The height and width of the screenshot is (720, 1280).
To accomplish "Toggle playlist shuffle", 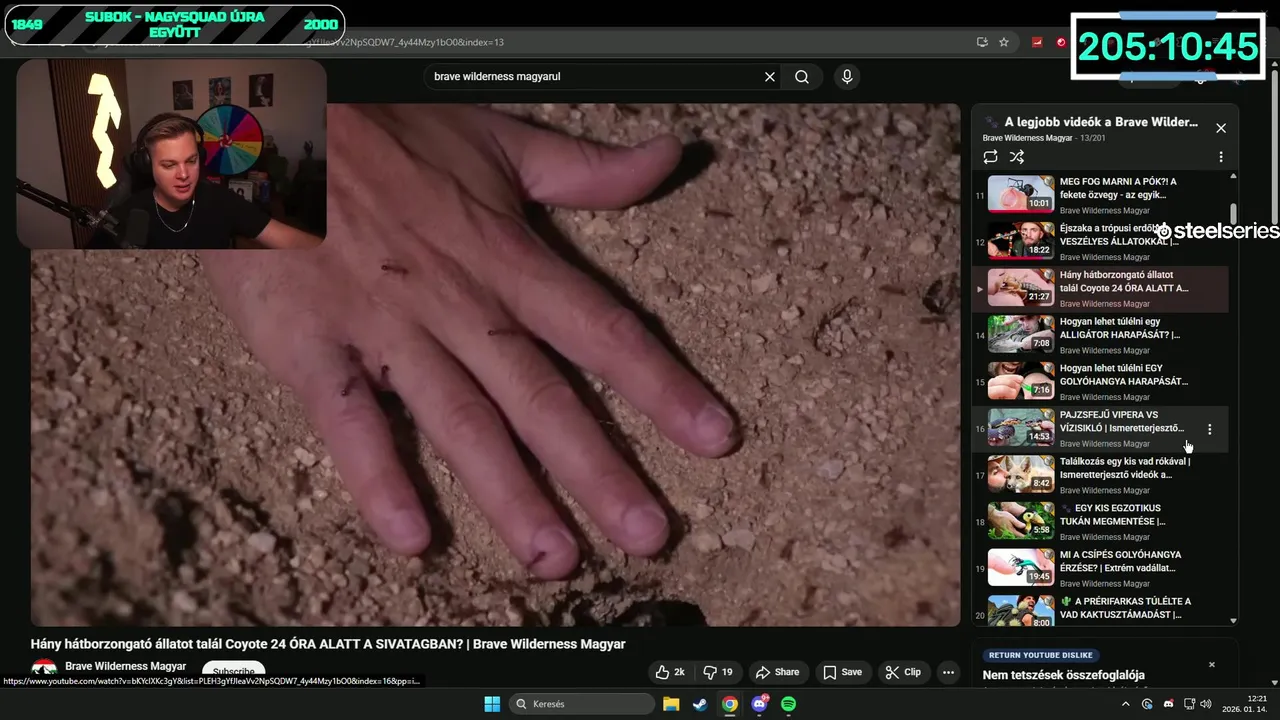I will click(1017, 157).
